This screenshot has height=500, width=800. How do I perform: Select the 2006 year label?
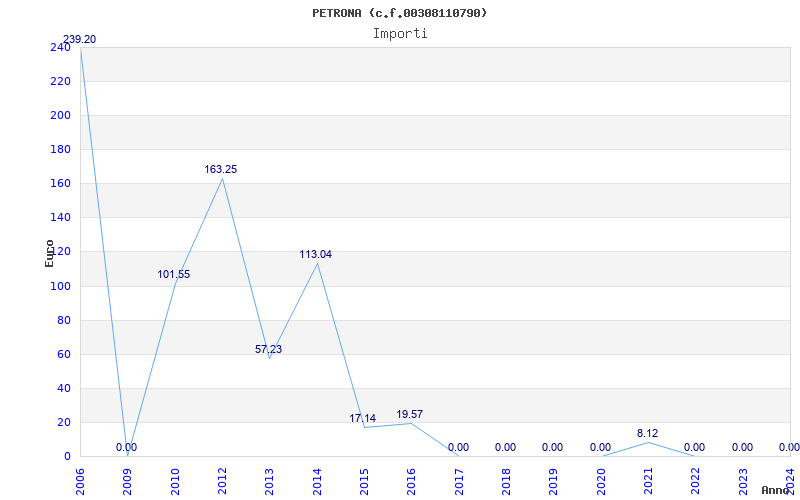[81, 482]
